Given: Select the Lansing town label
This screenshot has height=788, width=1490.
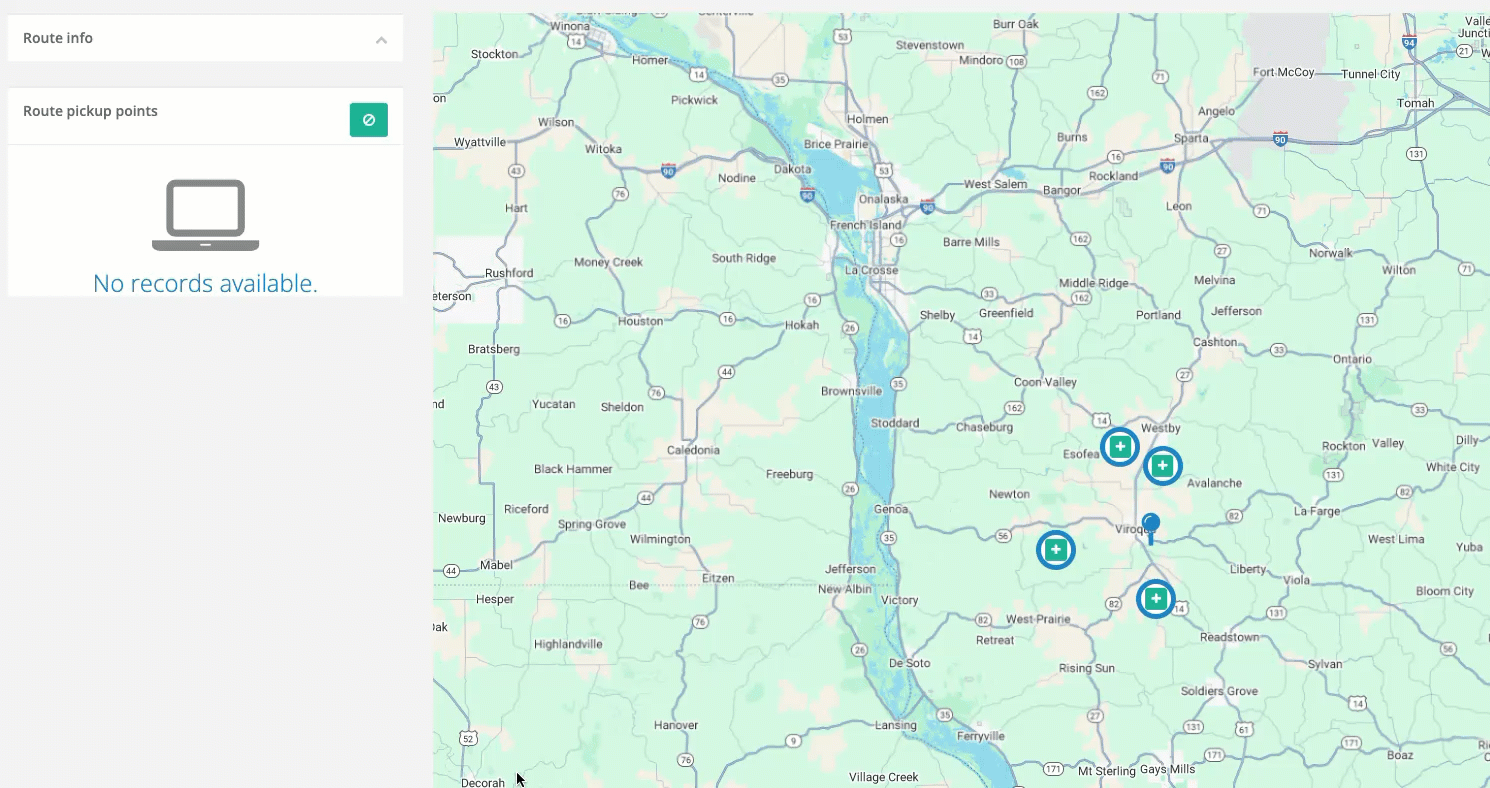Looking at the screenshot, I should click(895, 725).
